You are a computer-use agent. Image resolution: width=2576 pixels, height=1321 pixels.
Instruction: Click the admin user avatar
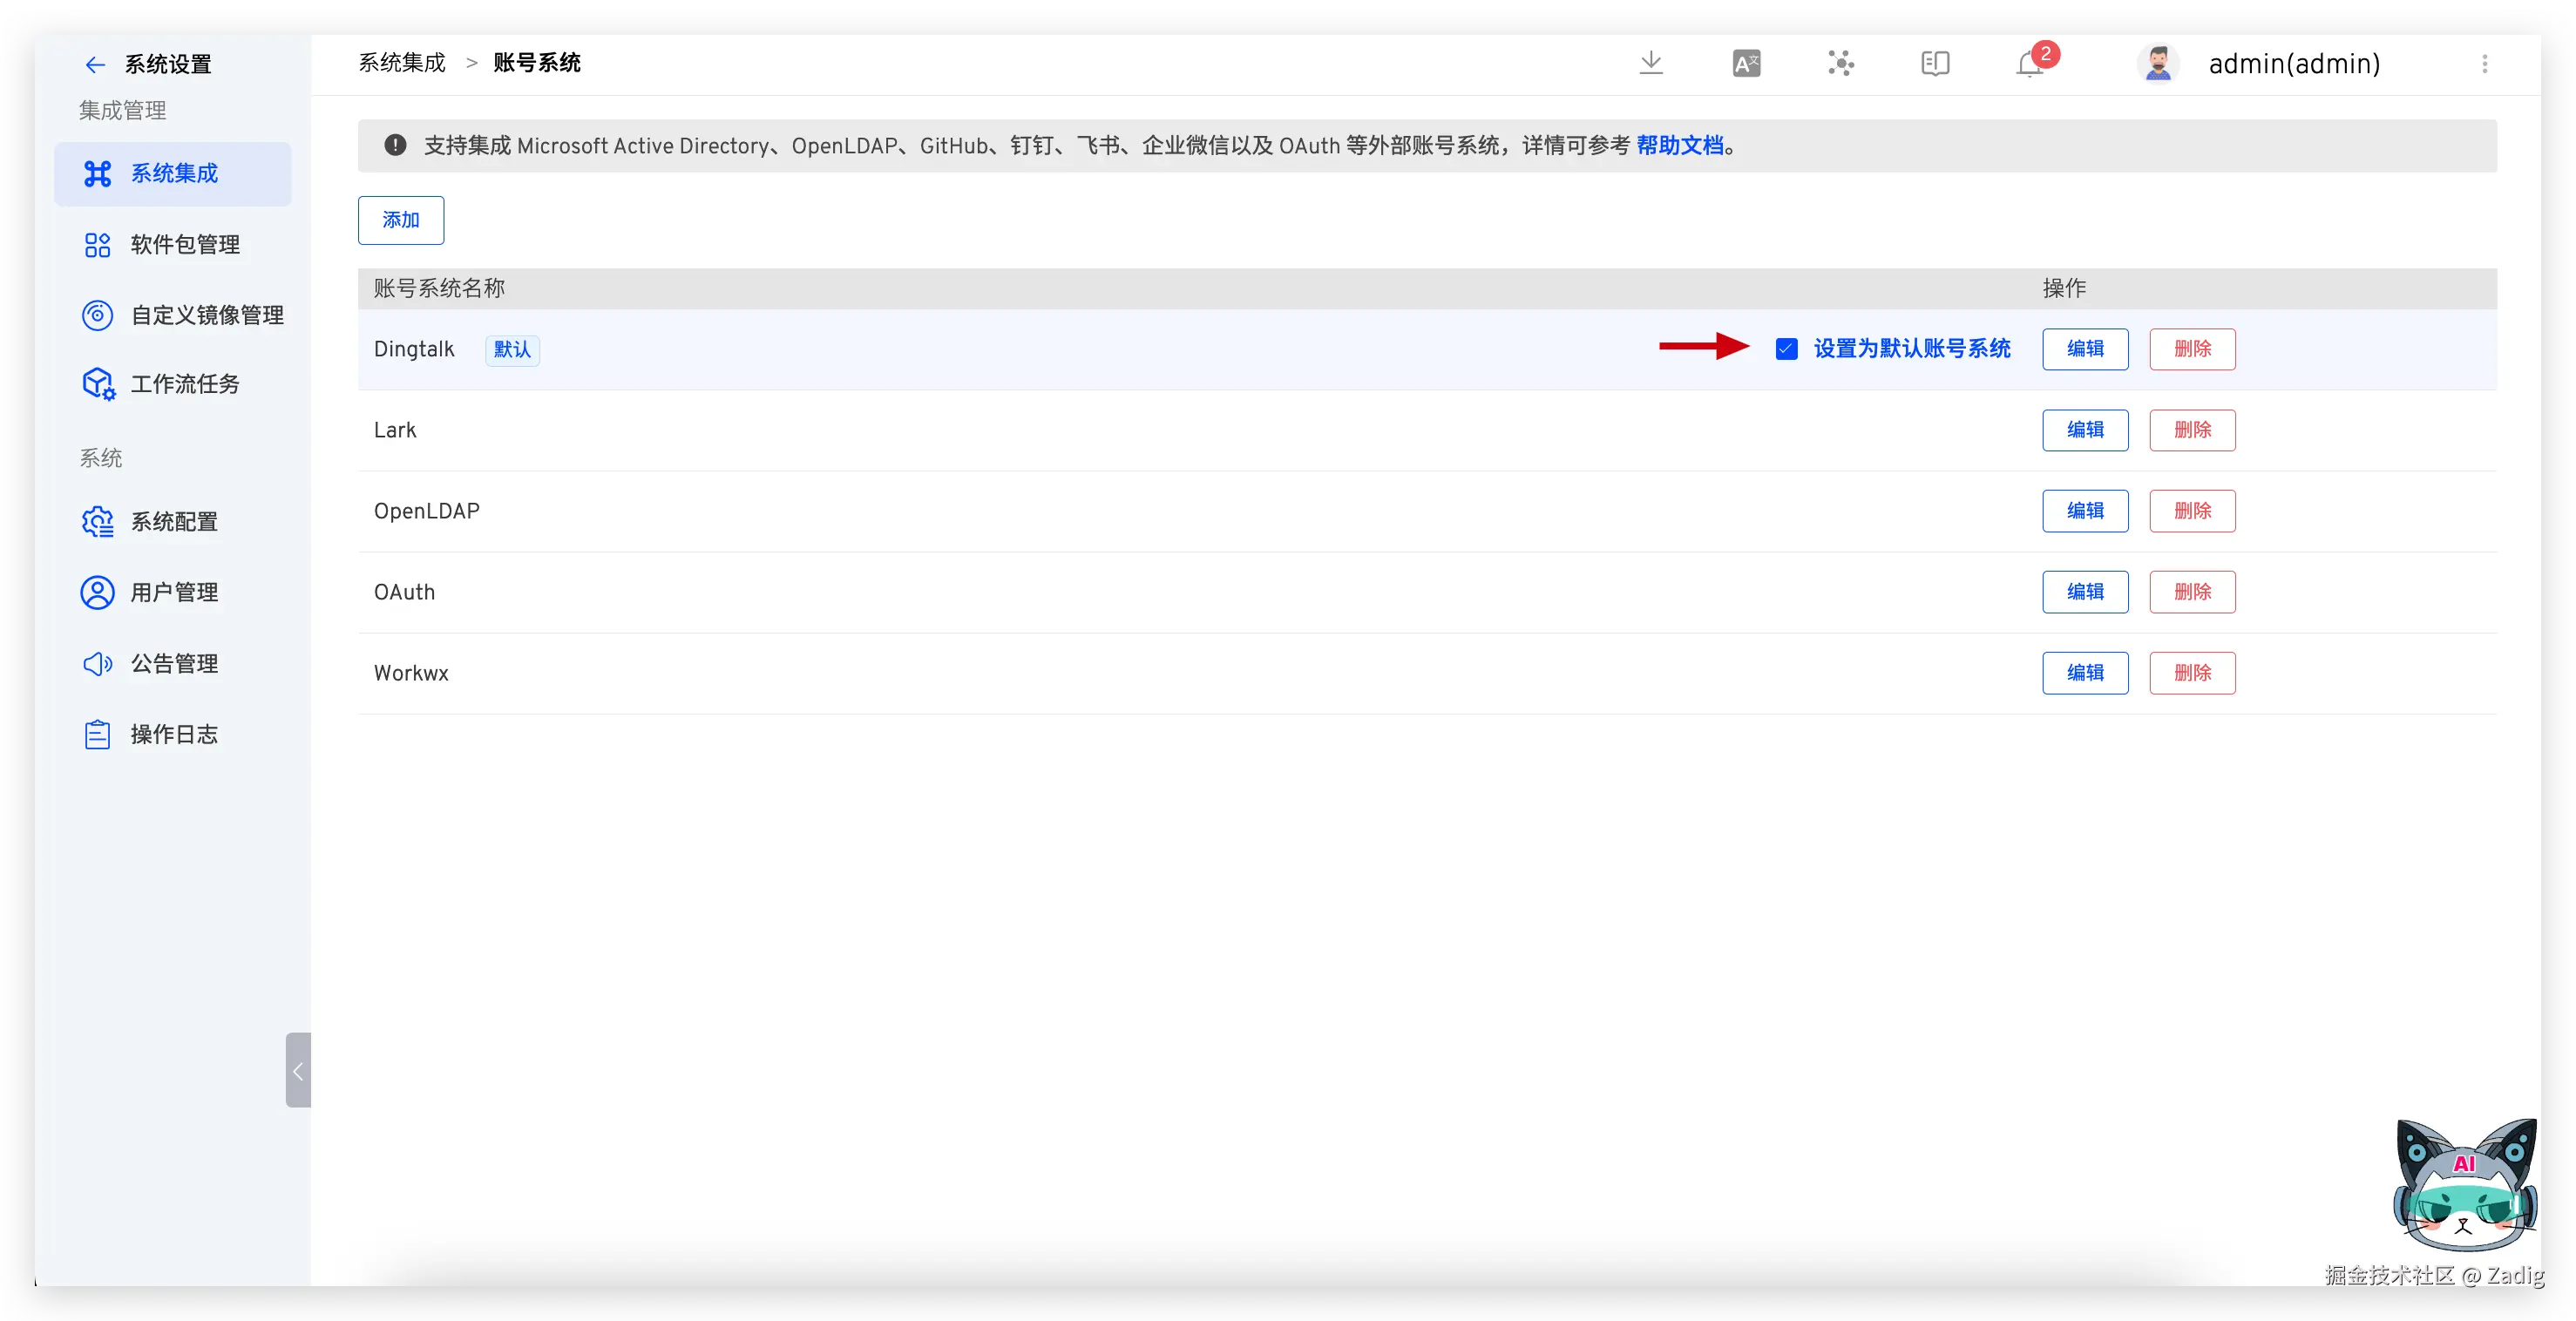pyautogui.click(x=2158, y=64)
